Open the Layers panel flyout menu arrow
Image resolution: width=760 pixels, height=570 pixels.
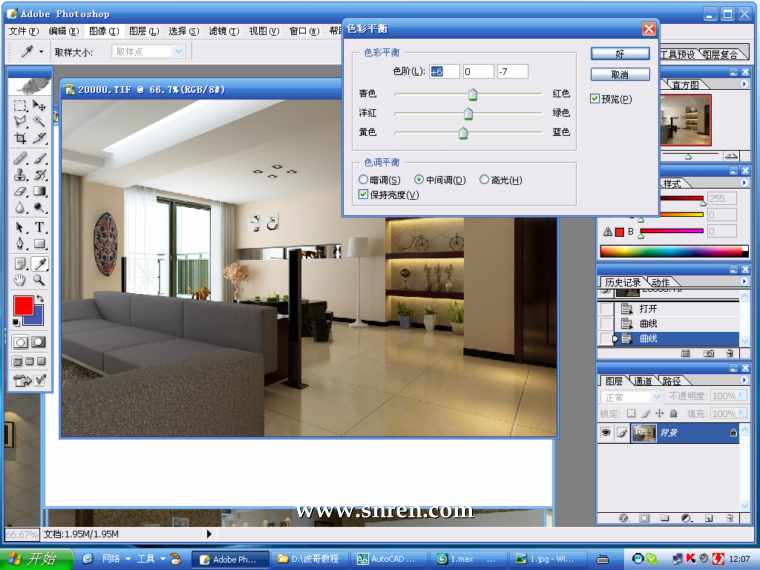[x=744, y=380]
